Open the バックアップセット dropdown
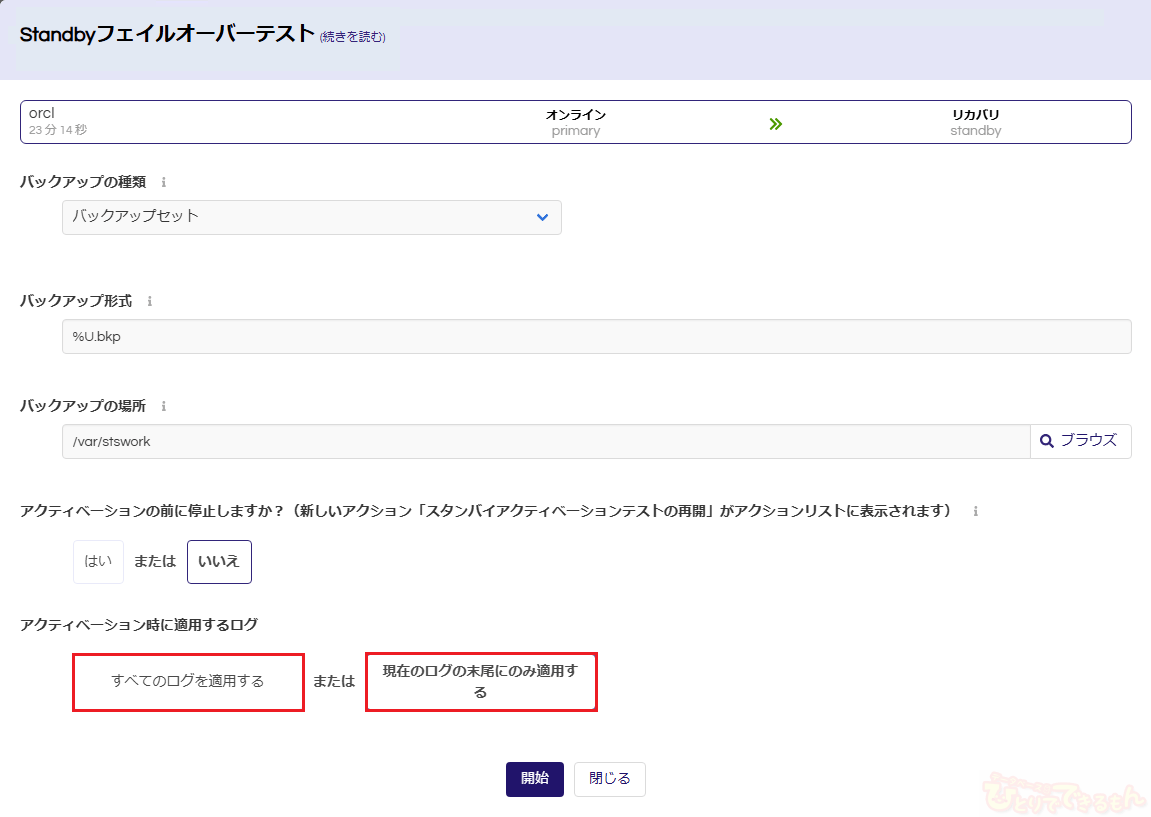 (x=311, y=217)
